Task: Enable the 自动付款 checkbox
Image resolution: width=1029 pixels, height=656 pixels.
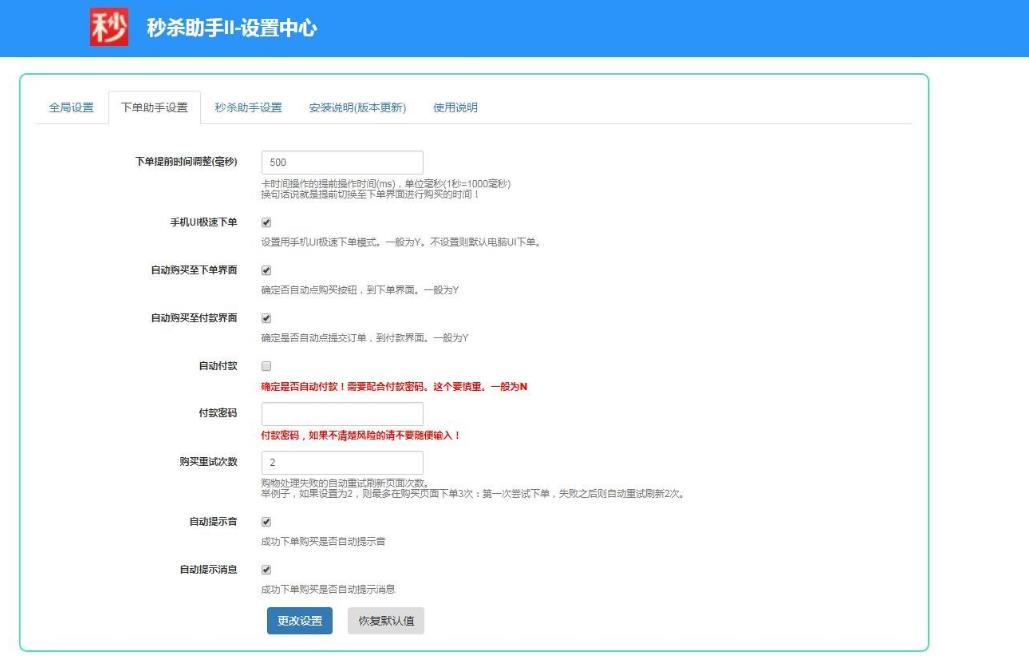Action: [x=266, y=367]
